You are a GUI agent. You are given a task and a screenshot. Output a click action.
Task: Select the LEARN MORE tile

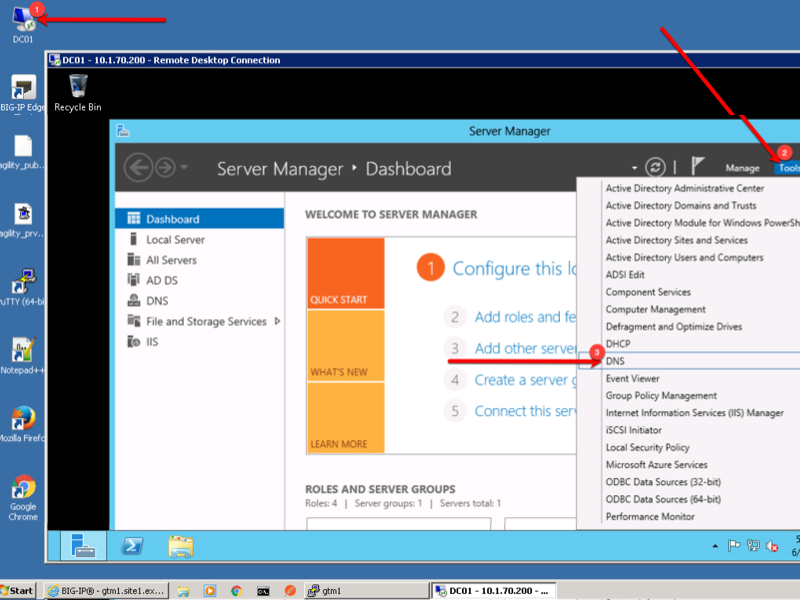click(x=346, y=417)
